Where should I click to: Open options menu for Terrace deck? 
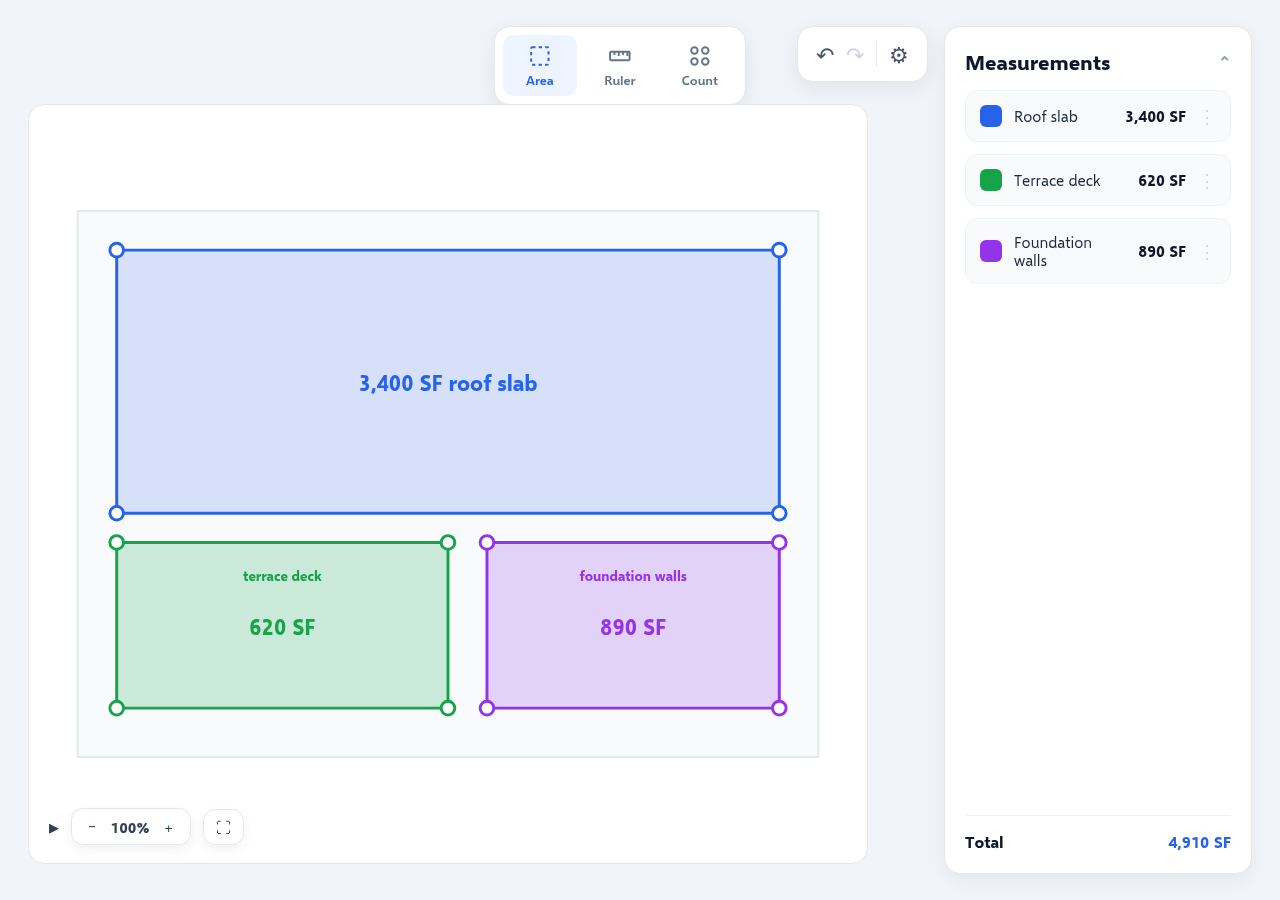point(1207,181)
